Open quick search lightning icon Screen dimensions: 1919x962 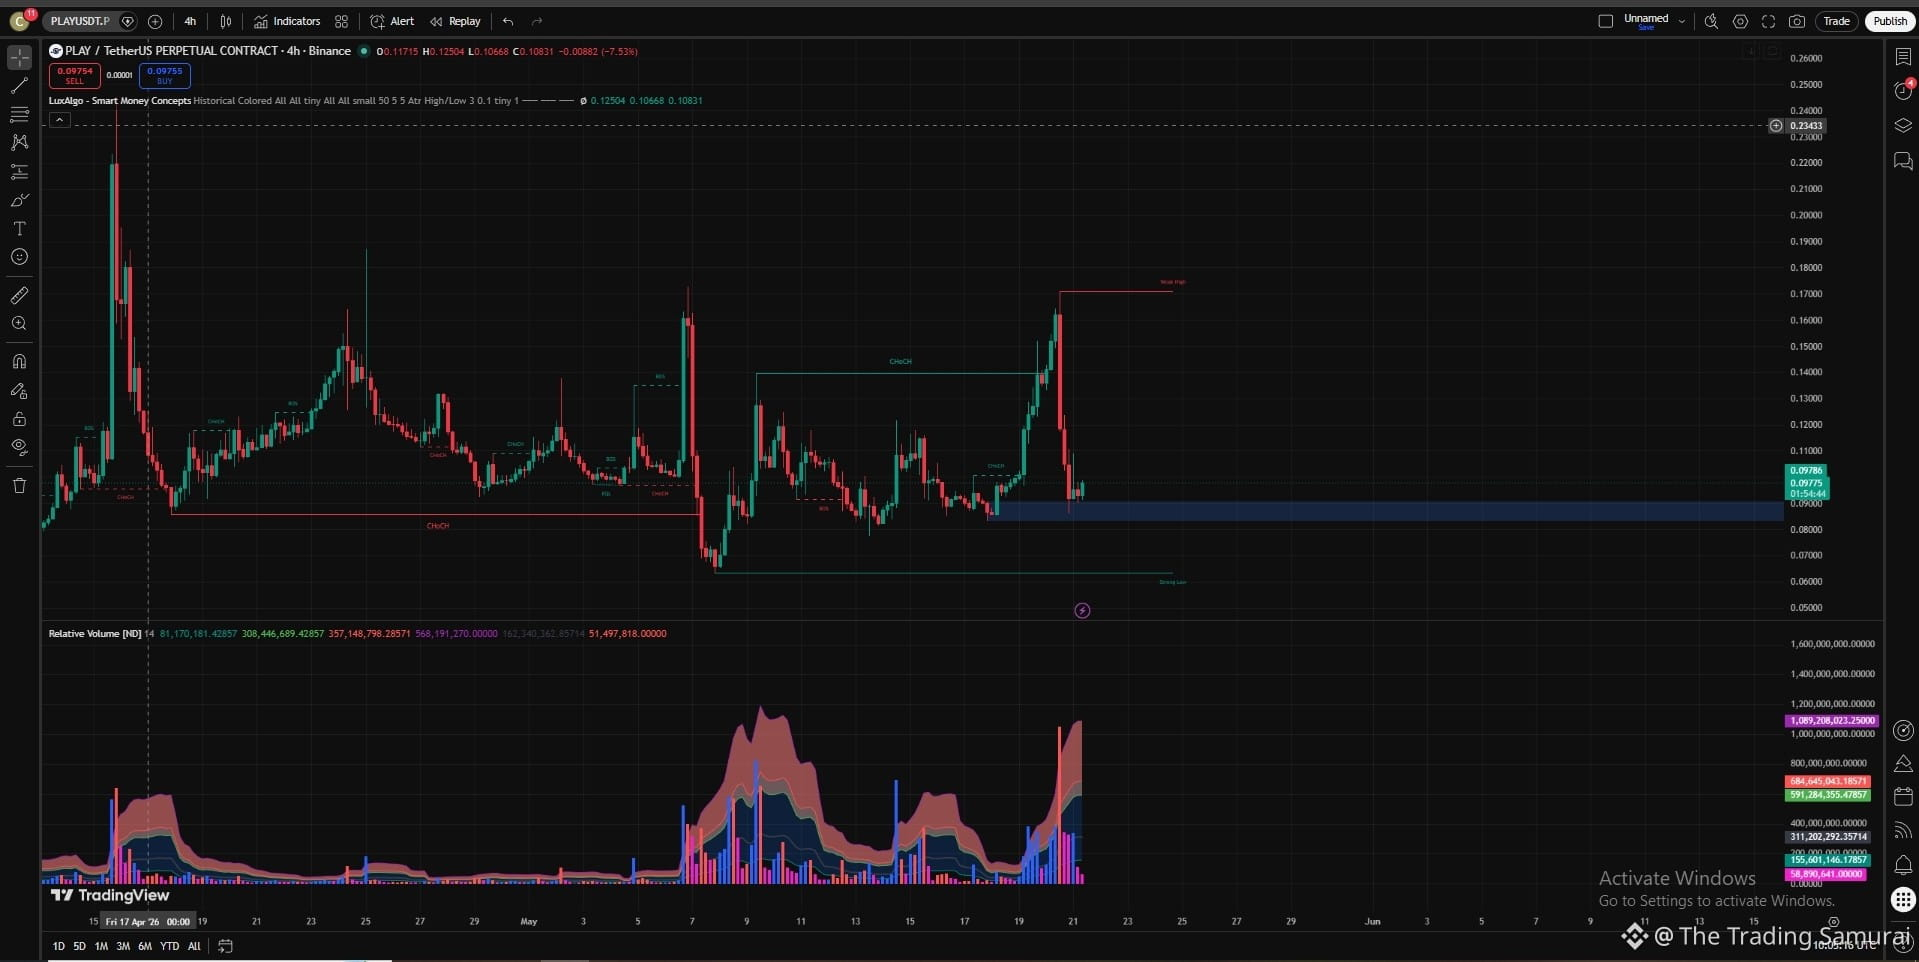pyautogui.click(x=1711, y=21)
